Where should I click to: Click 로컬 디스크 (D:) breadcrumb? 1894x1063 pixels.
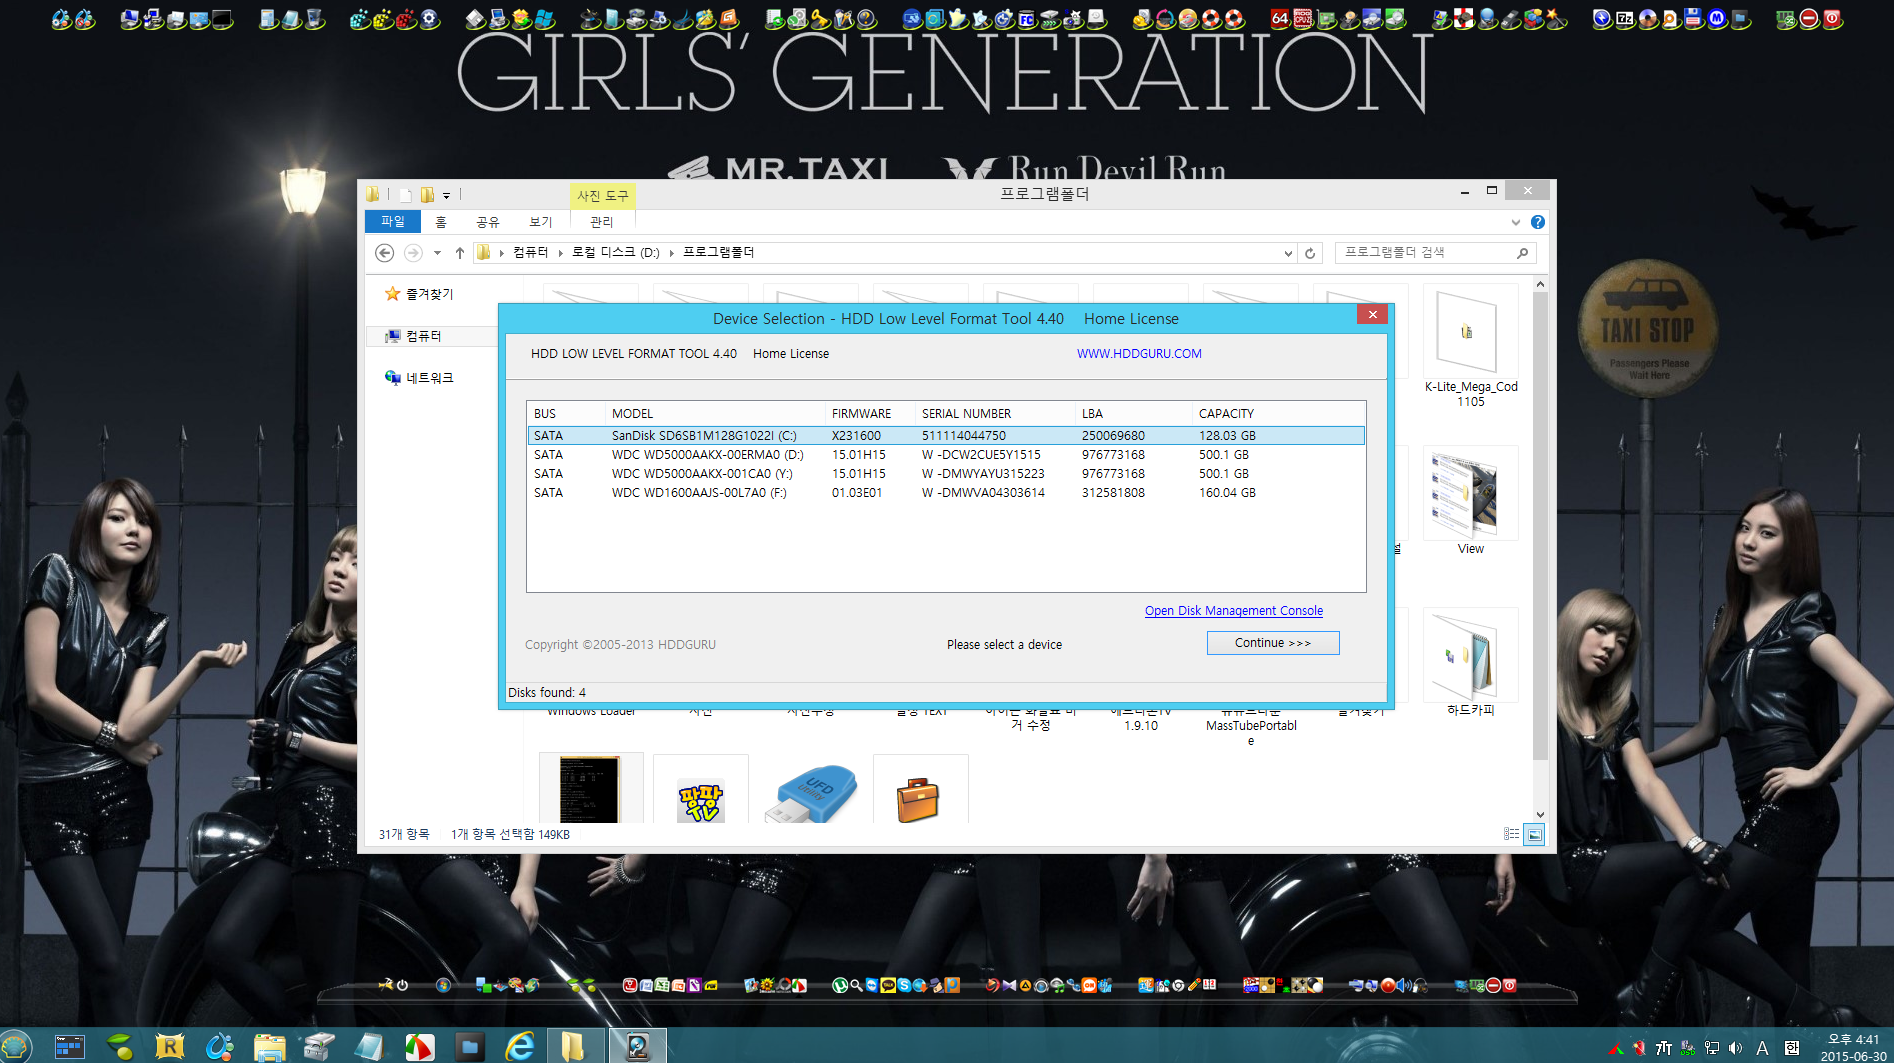click(615, 253)
